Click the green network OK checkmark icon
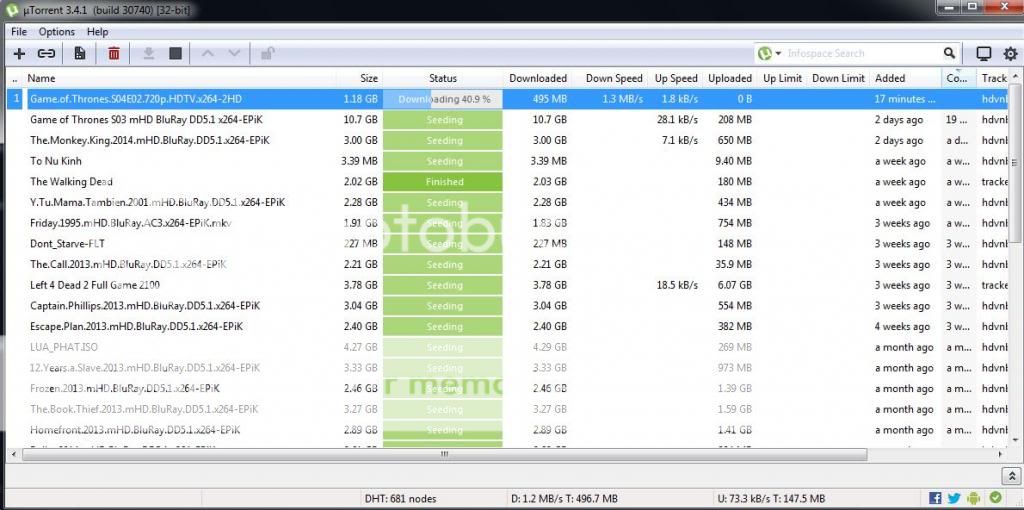 tap(995, 498)
